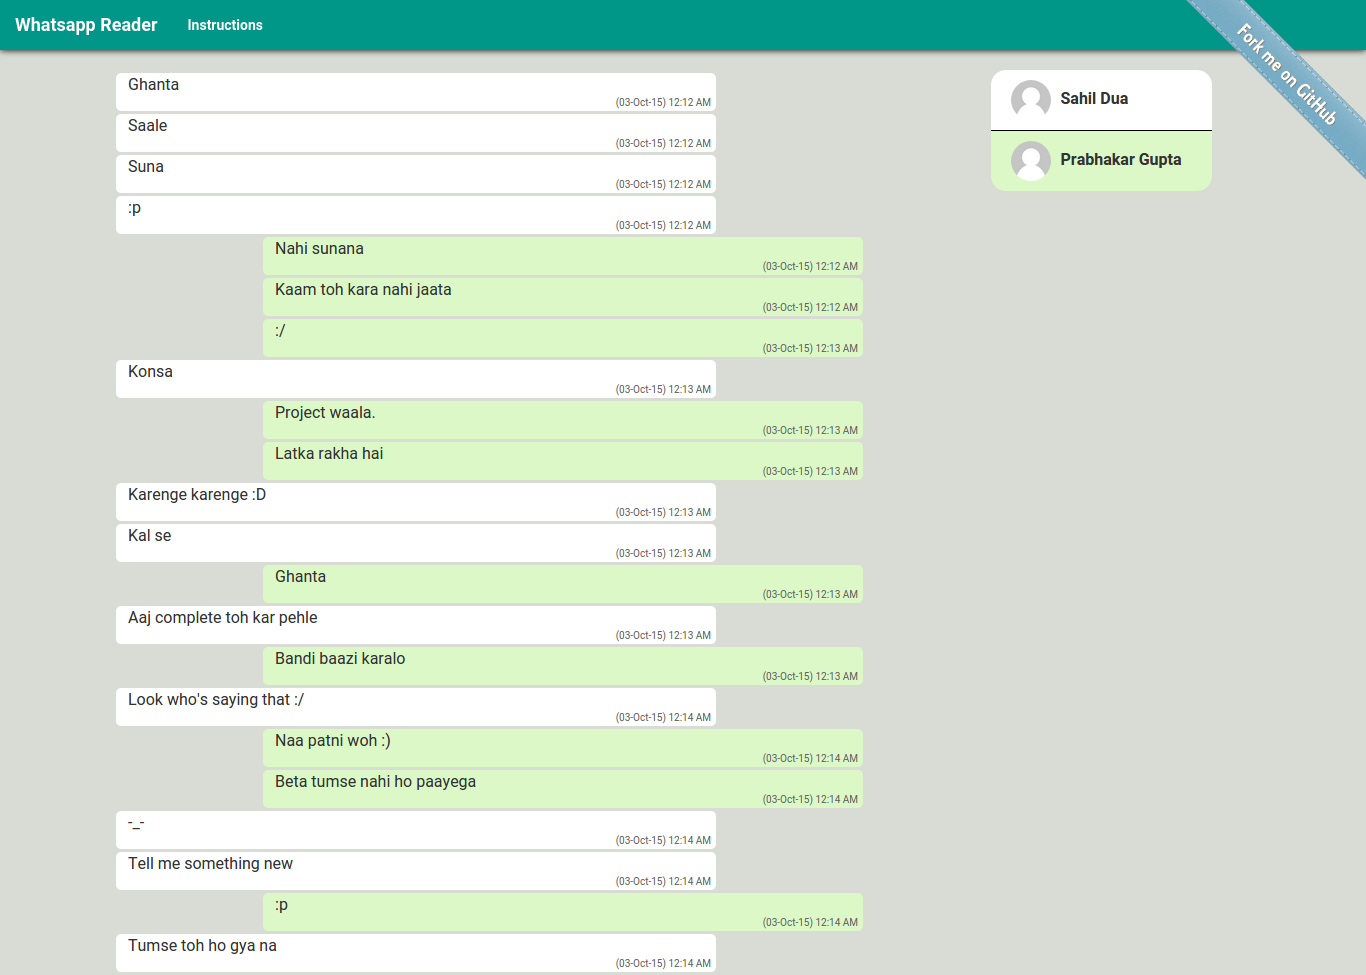The image size is (1366, 975).
Task: Click the 'Beta tumse nahi ho paayega' message
Action: 562,789
